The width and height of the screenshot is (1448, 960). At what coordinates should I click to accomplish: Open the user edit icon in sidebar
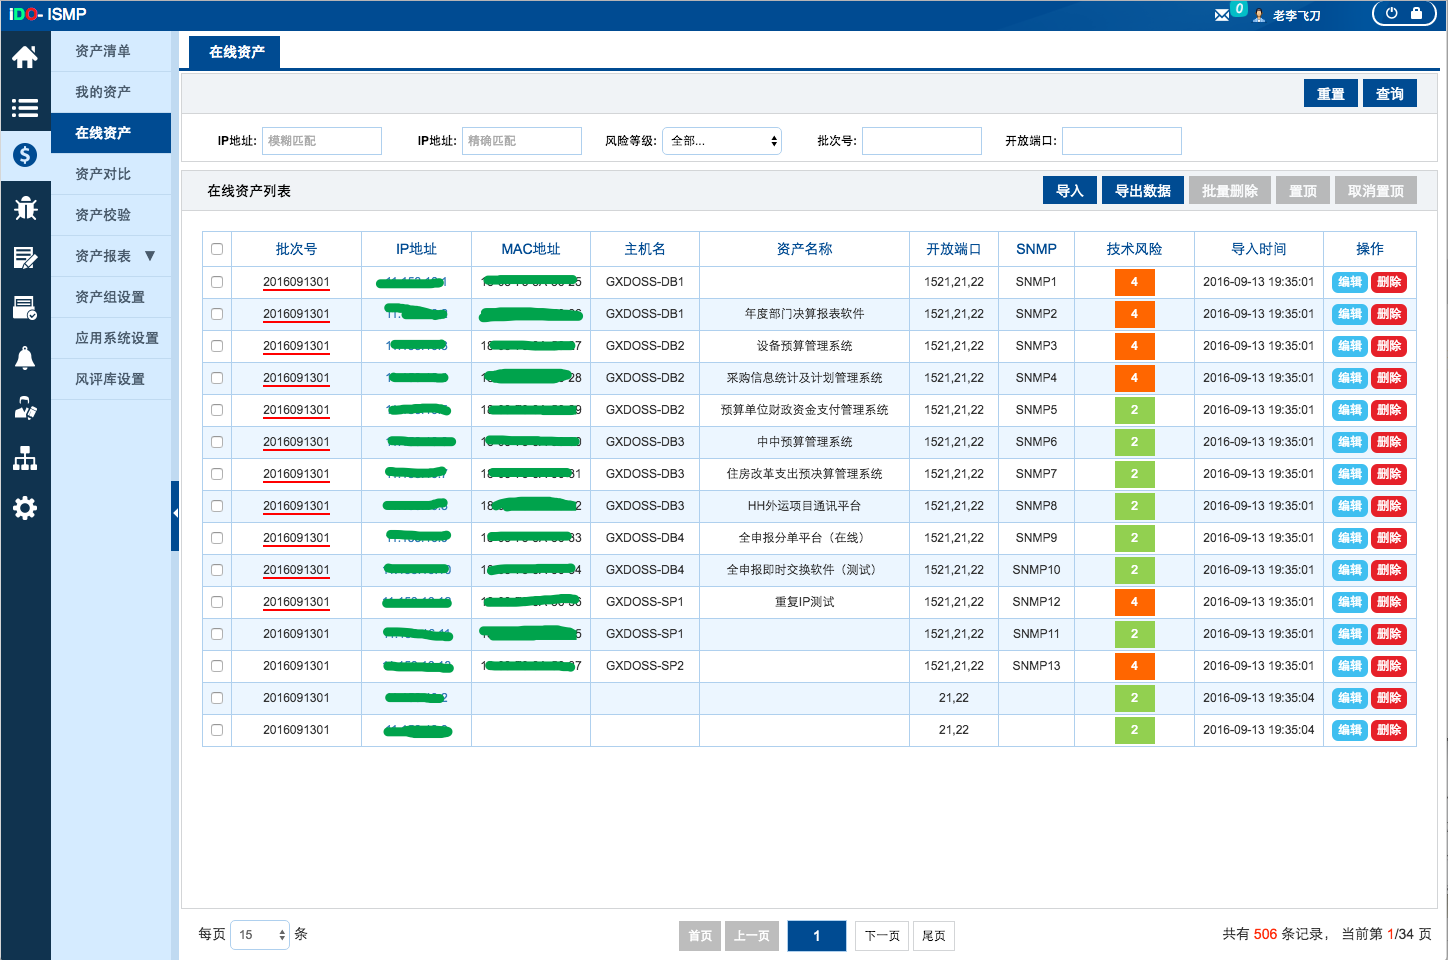(x=25, y=408)
